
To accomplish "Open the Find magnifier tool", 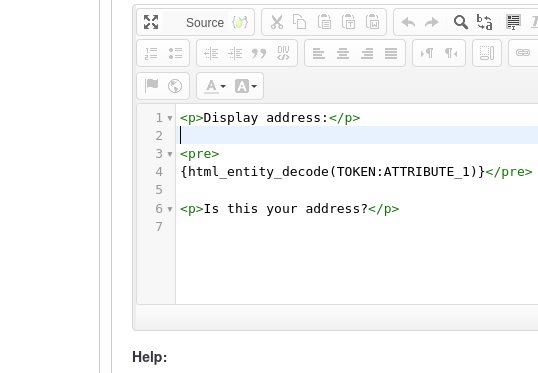I will (x=460, y=22).
